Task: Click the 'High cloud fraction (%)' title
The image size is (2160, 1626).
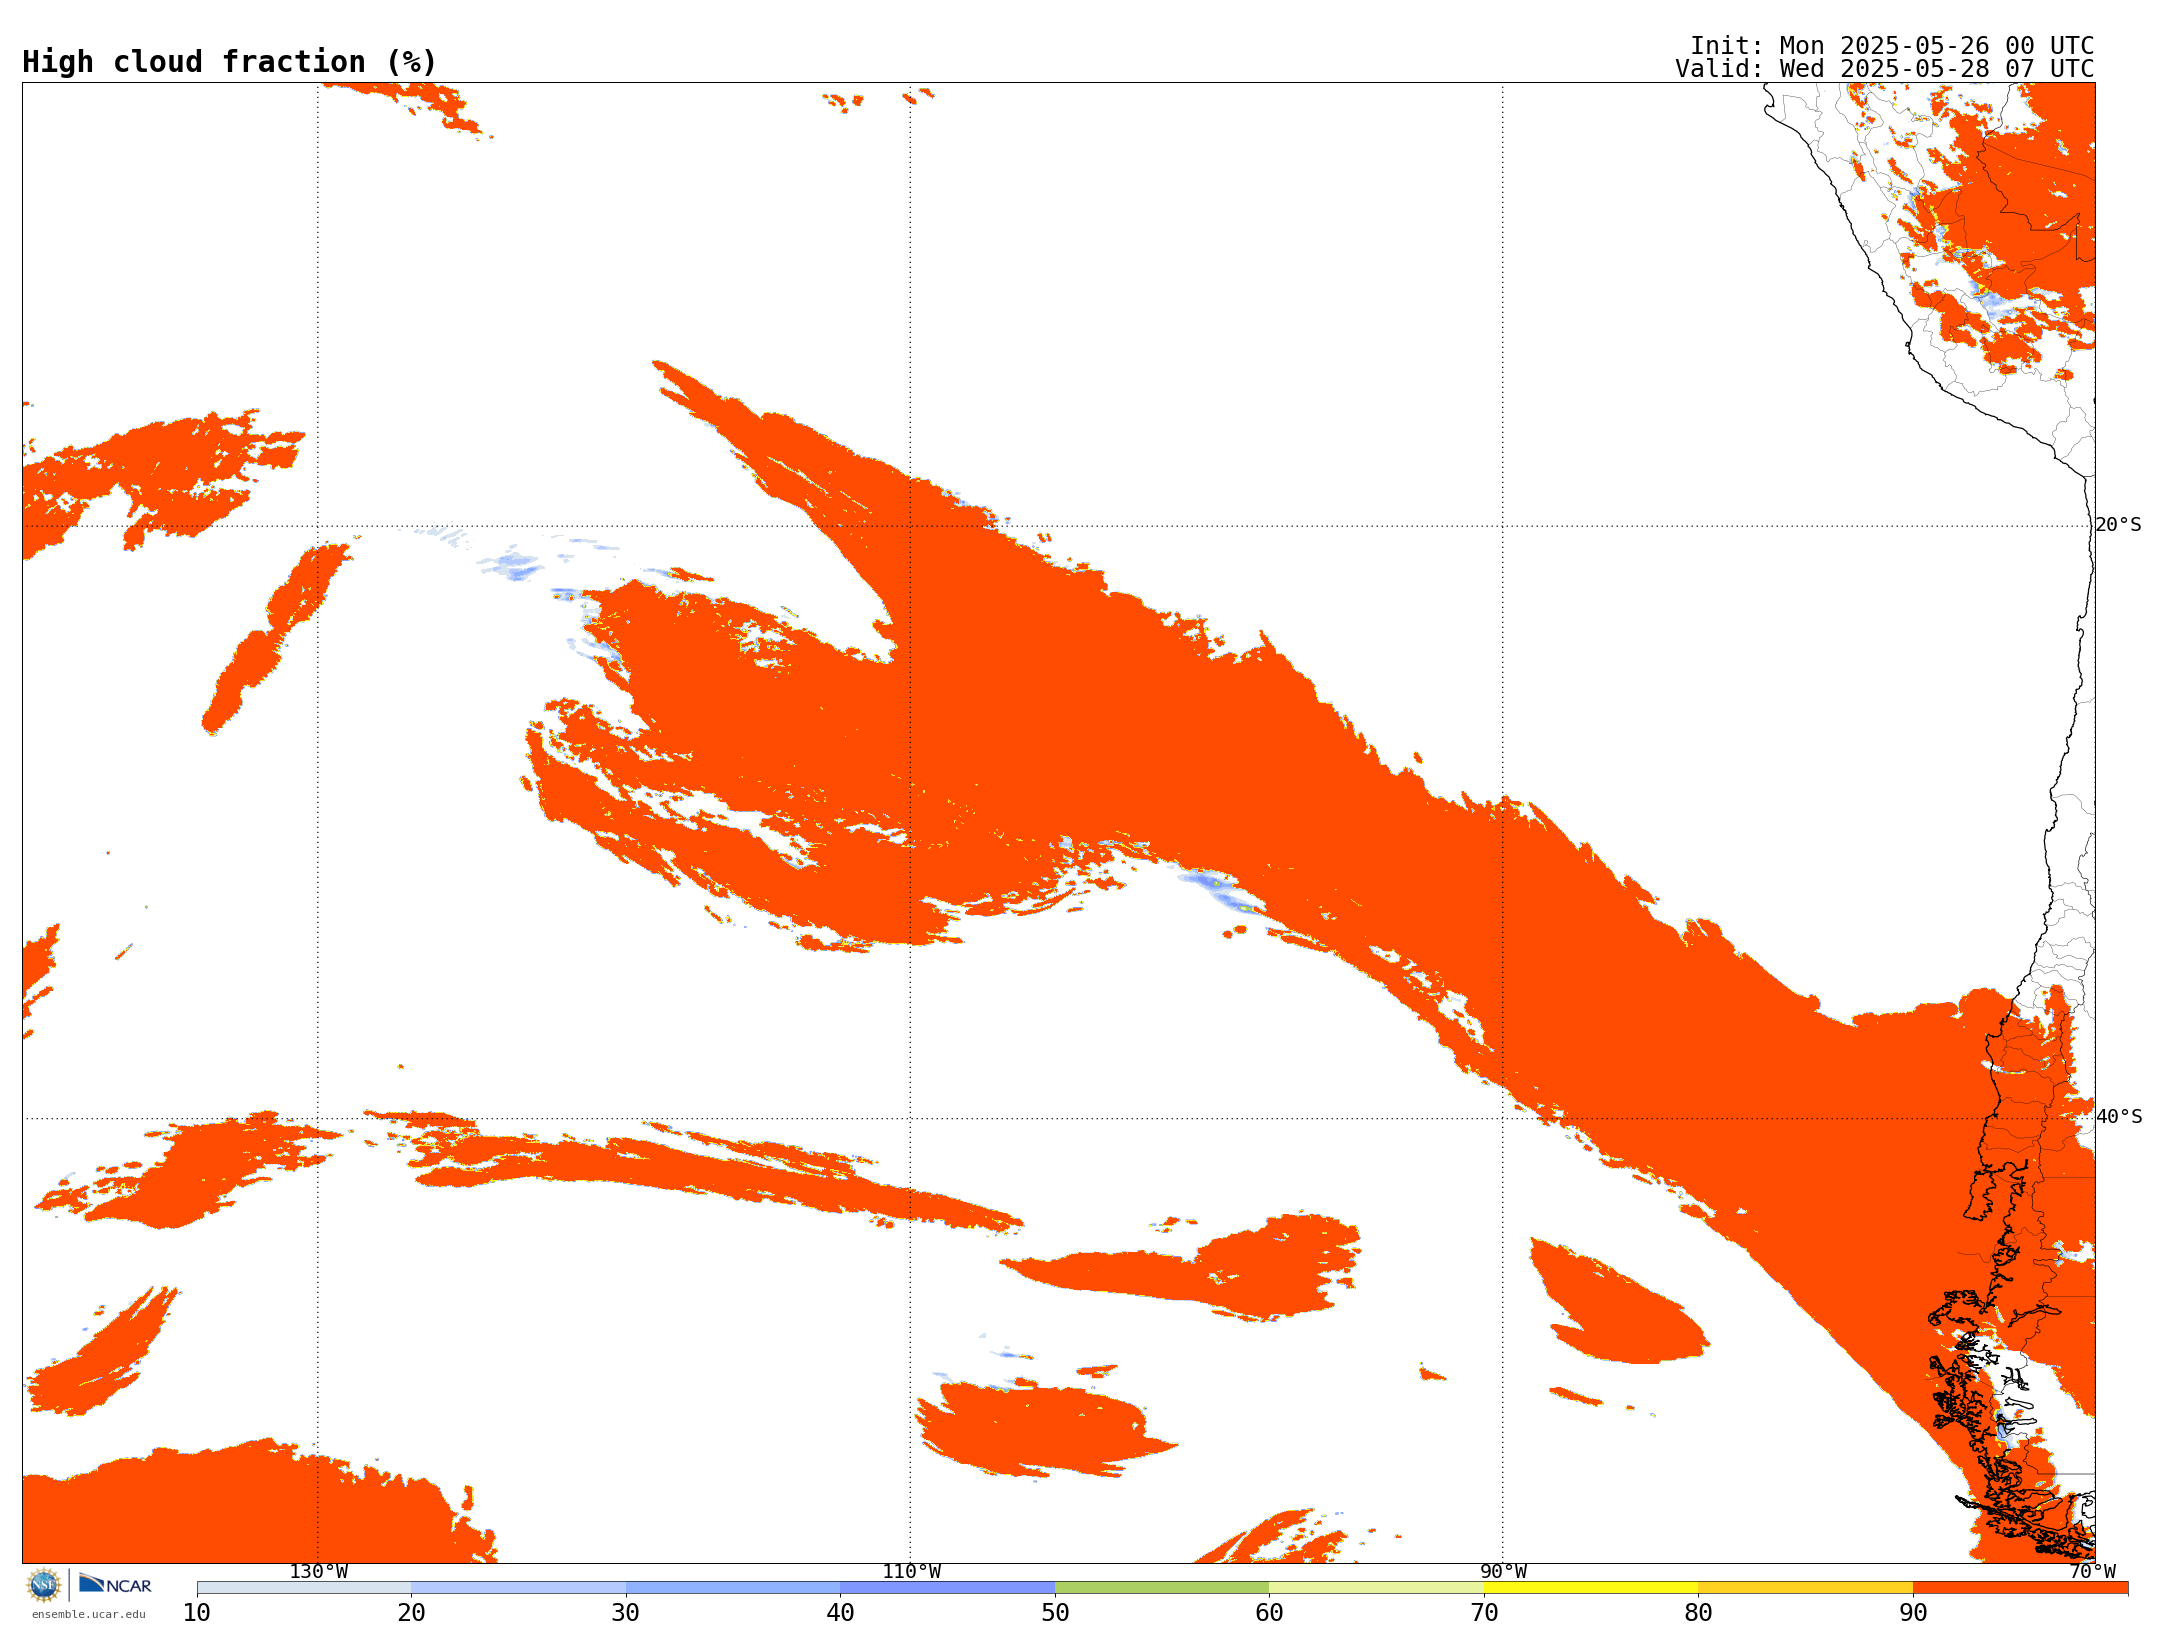Action: (230, 62)
